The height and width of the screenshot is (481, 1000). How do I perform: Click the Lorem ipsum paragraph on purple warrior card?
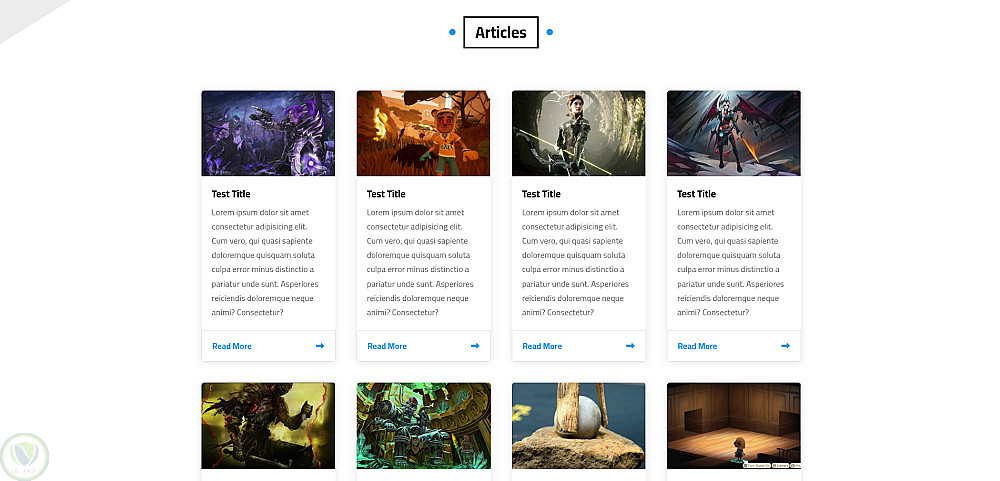click(x=265, y=262)
